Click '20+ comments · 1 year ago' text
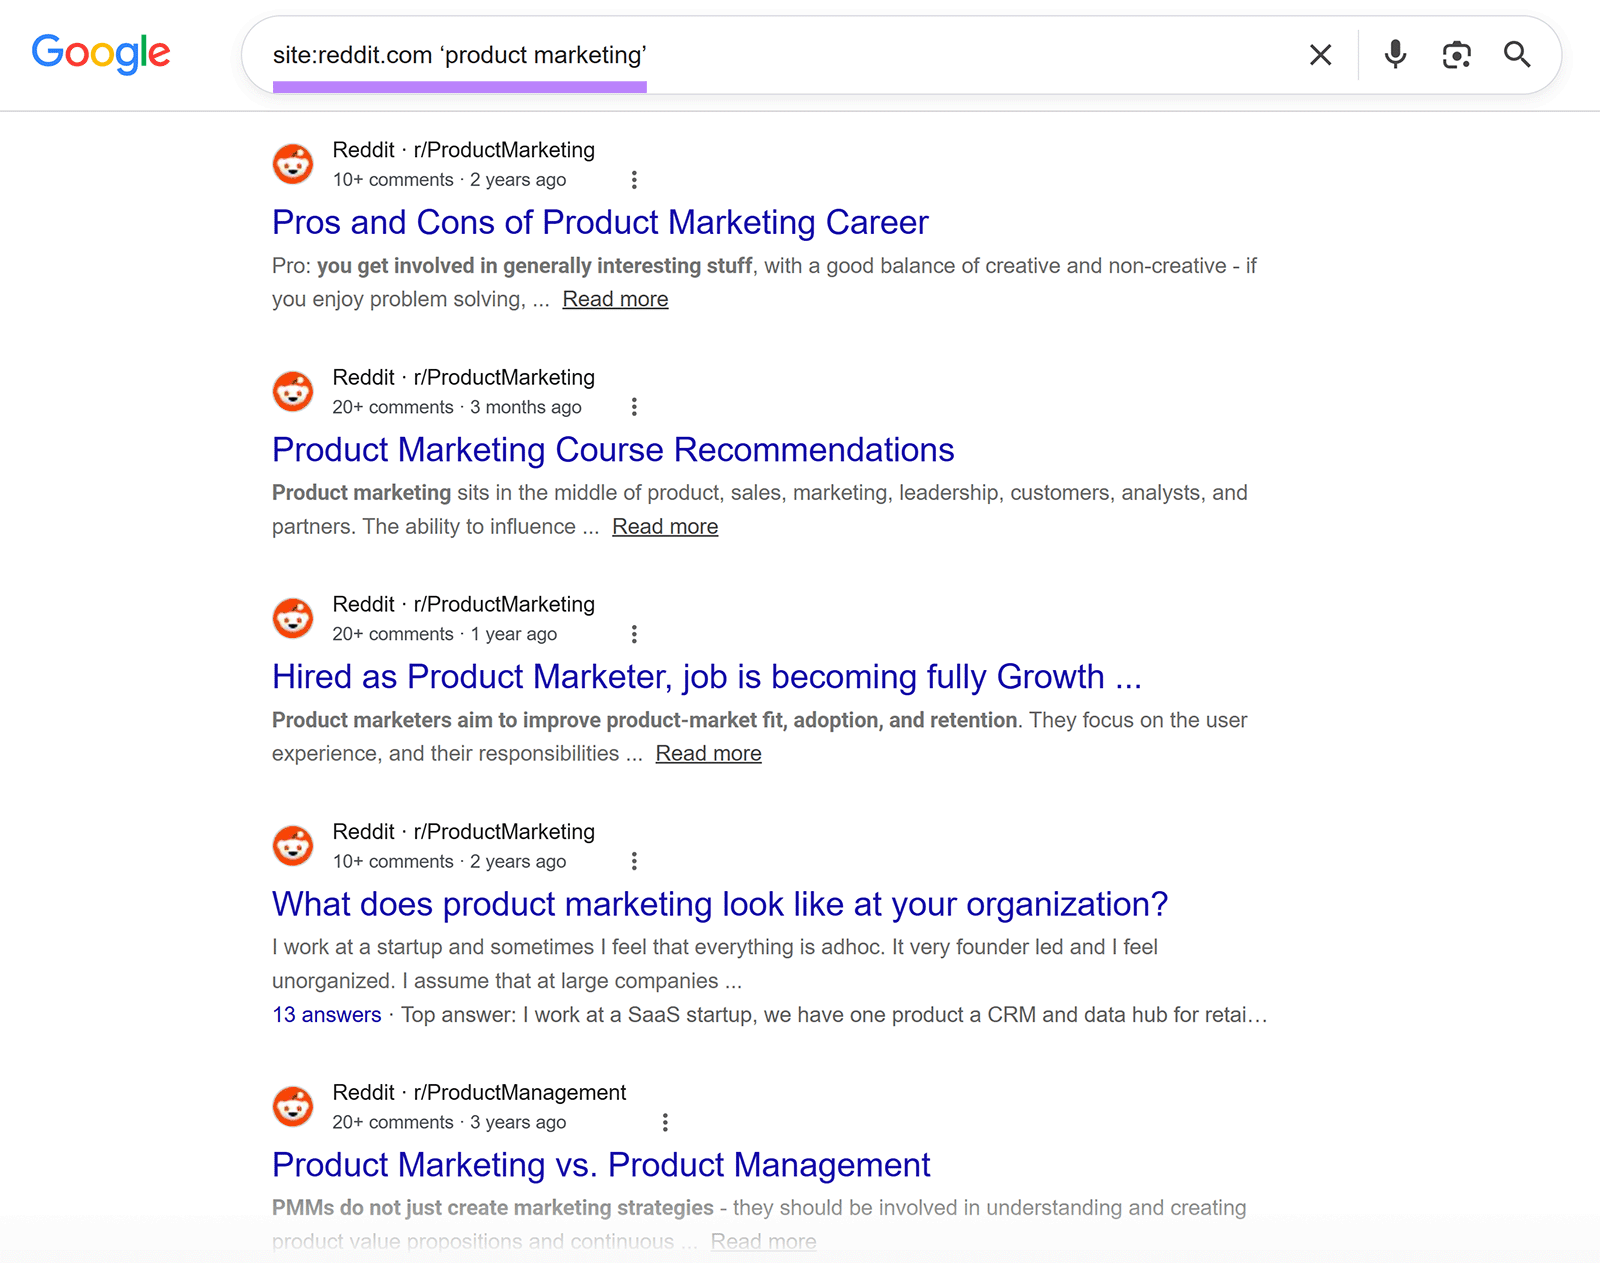The width and height of the screenshot is (1600, 1263). pos(445,634)
